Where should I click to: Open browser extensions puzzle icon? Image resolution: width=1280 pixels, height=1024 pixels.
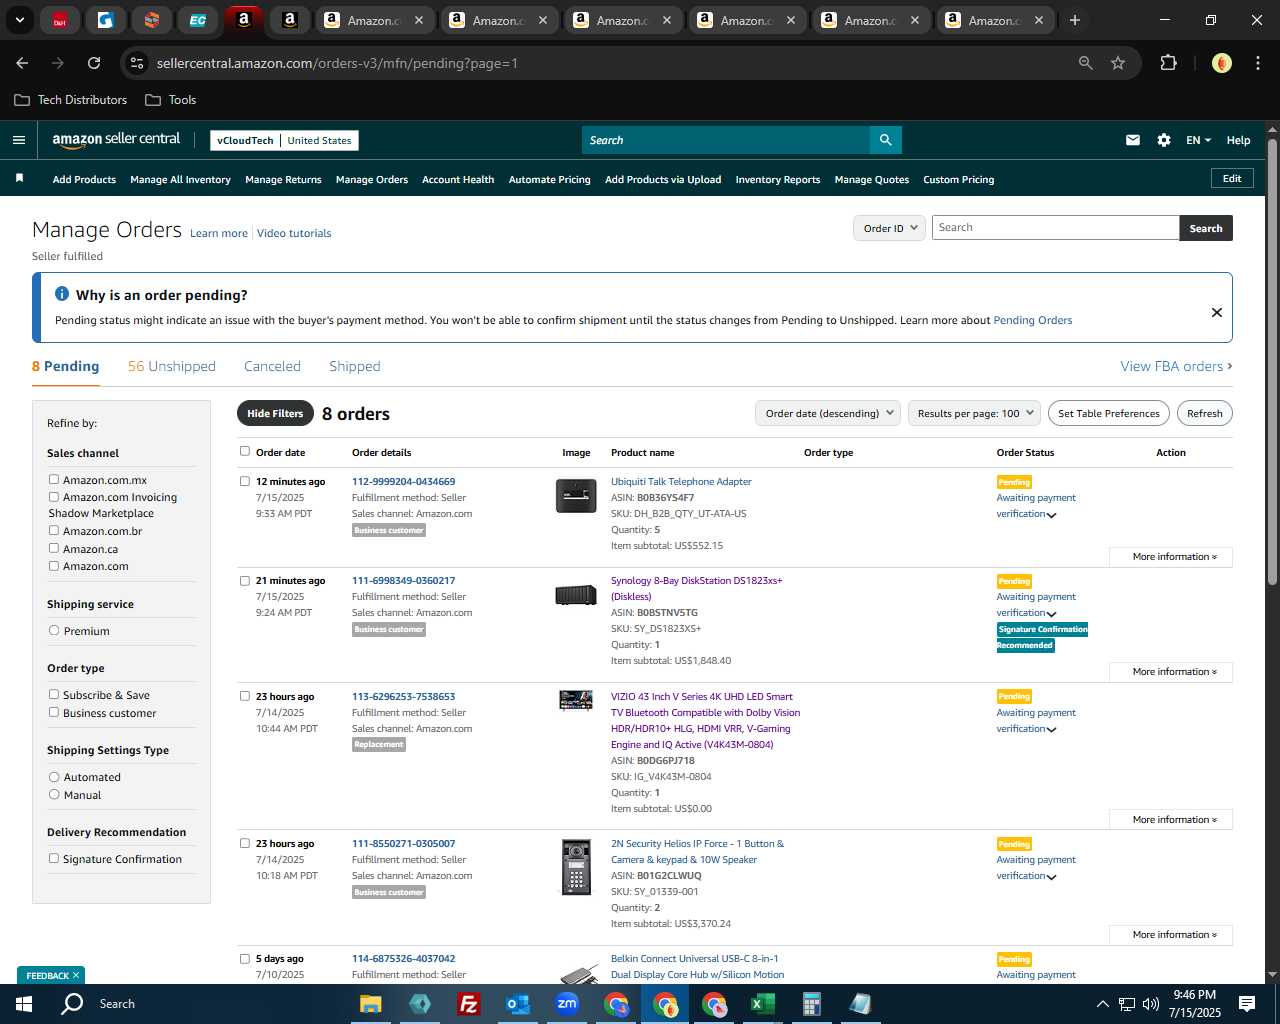point(1168,63)
